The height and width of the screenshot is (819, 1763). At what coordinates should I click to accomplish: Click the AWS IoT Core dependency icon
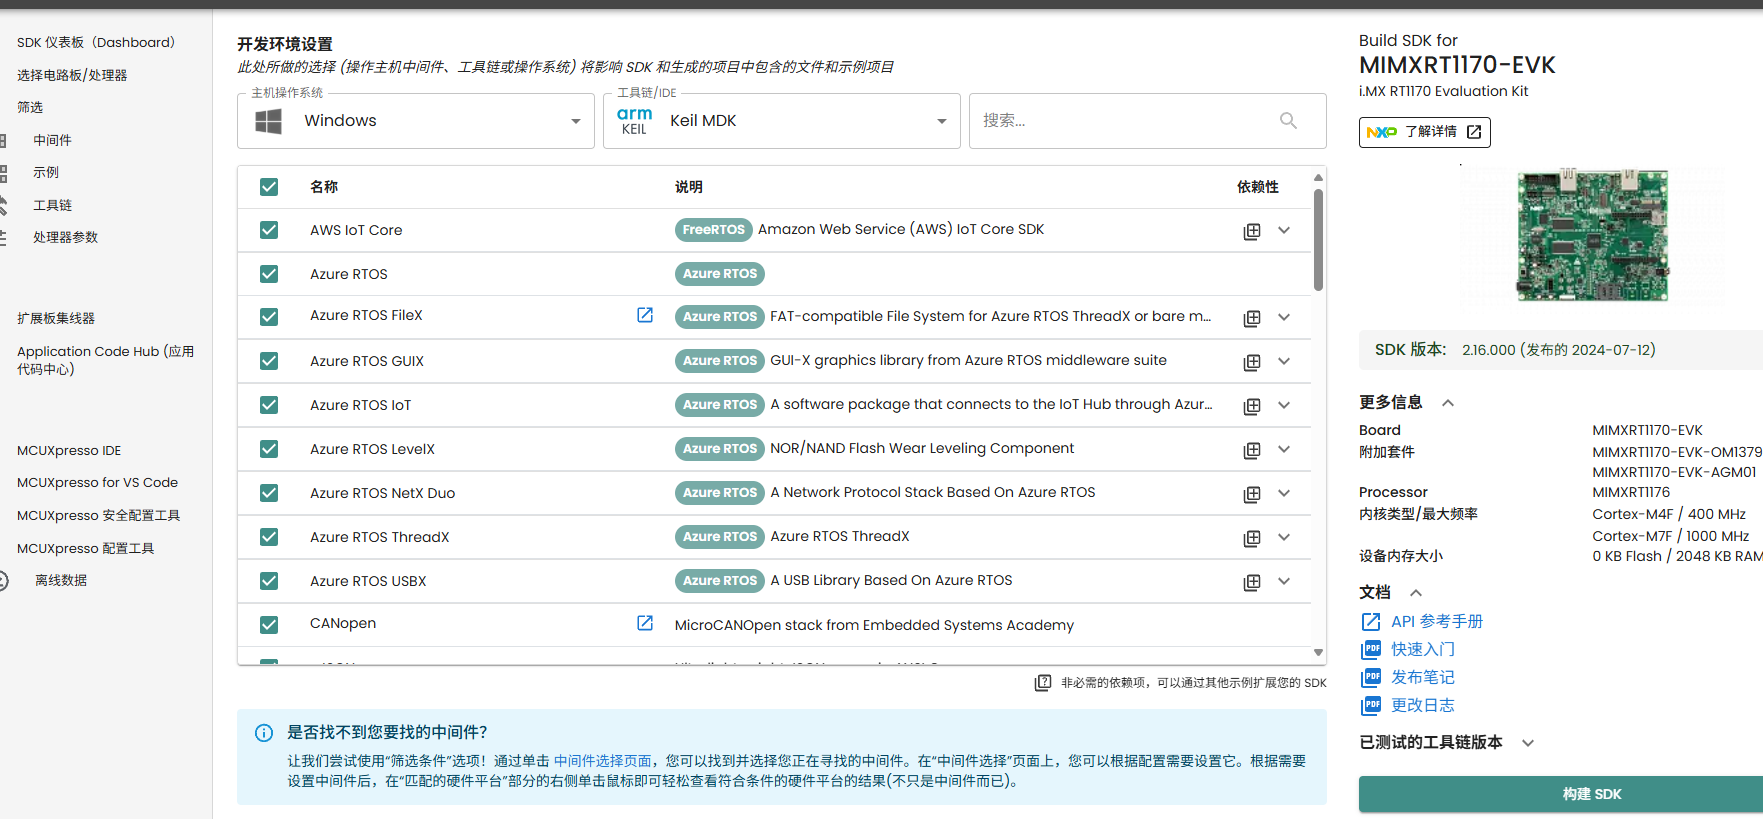(1251, 231)
